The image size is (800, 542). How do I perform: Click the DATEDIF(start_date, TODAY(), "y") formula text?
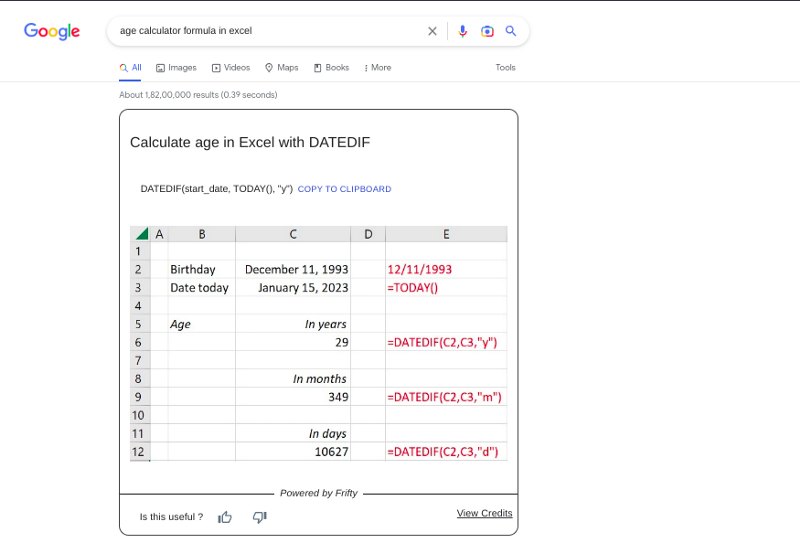(217, 189)
